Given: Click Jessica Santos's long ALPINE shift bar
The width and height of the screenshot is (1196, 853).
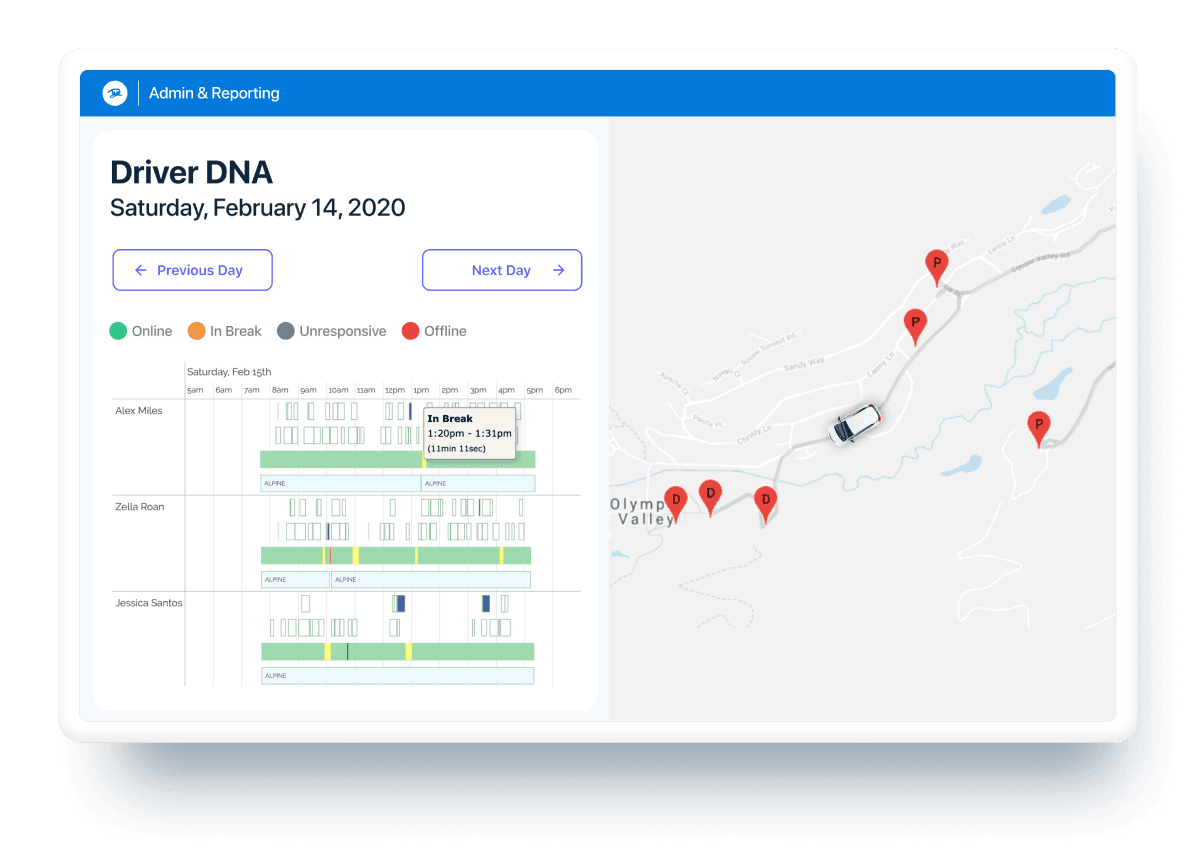Looking at the screenshot, I should pyautogui.click(x=398, y=676).
